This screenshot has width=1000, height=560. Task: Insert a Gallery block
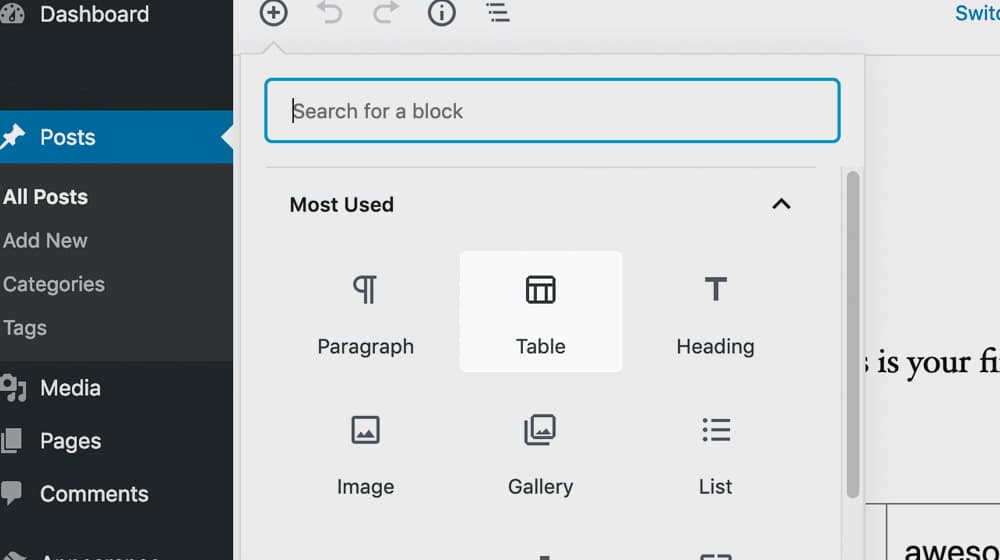[x=540, y=452]
